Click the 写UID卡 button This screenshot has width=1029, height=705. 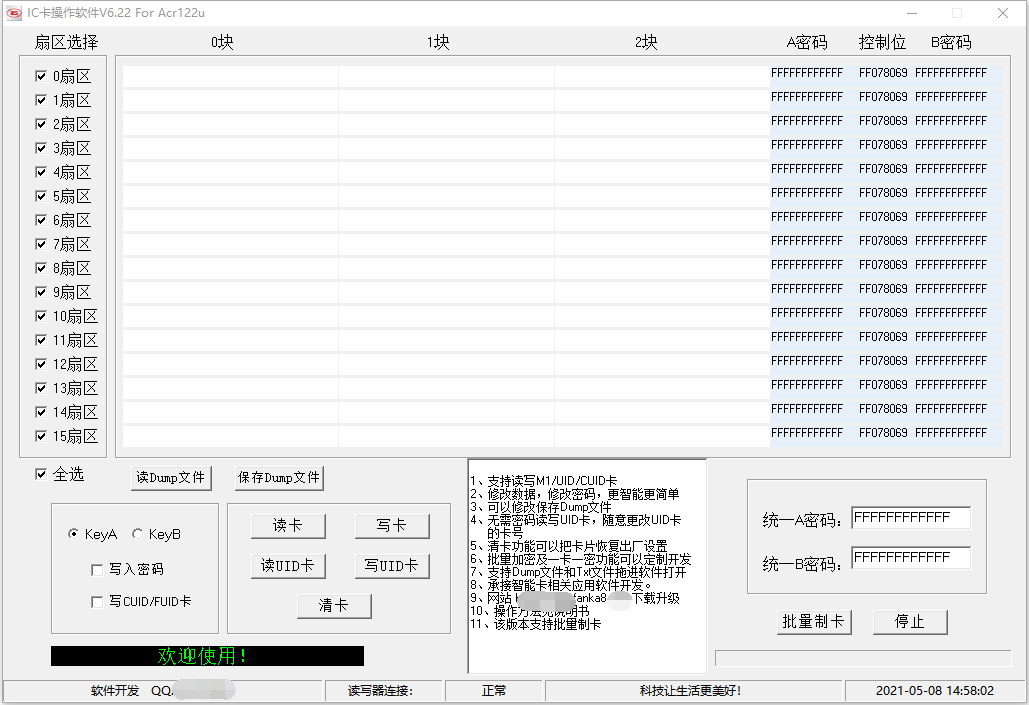point(392,566)
